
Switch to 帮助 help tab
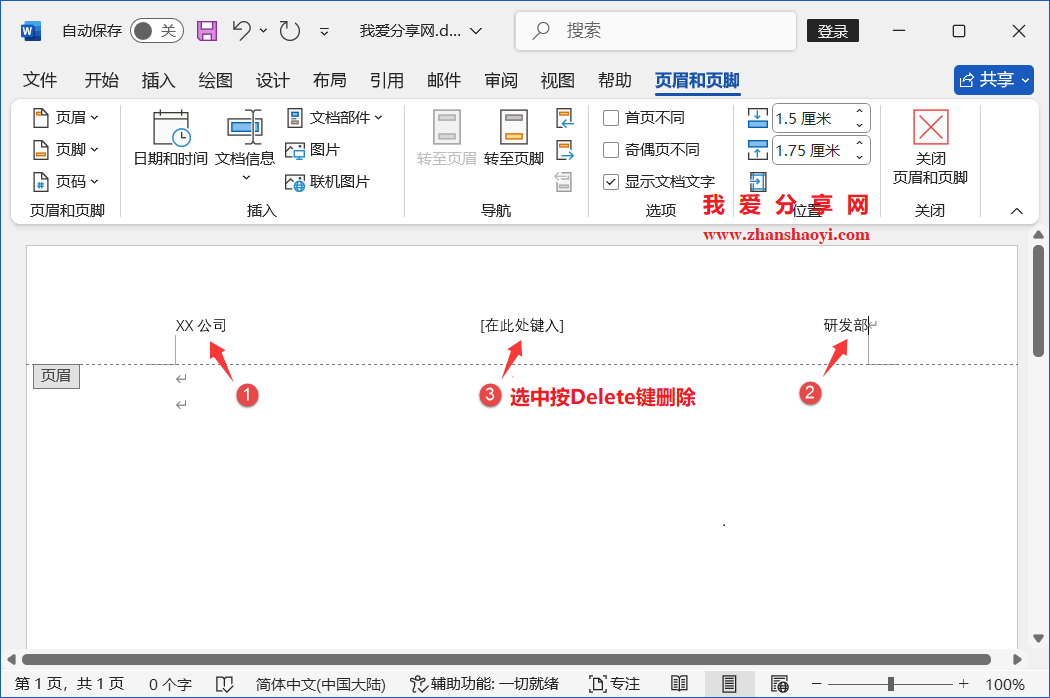coord(615,80)
